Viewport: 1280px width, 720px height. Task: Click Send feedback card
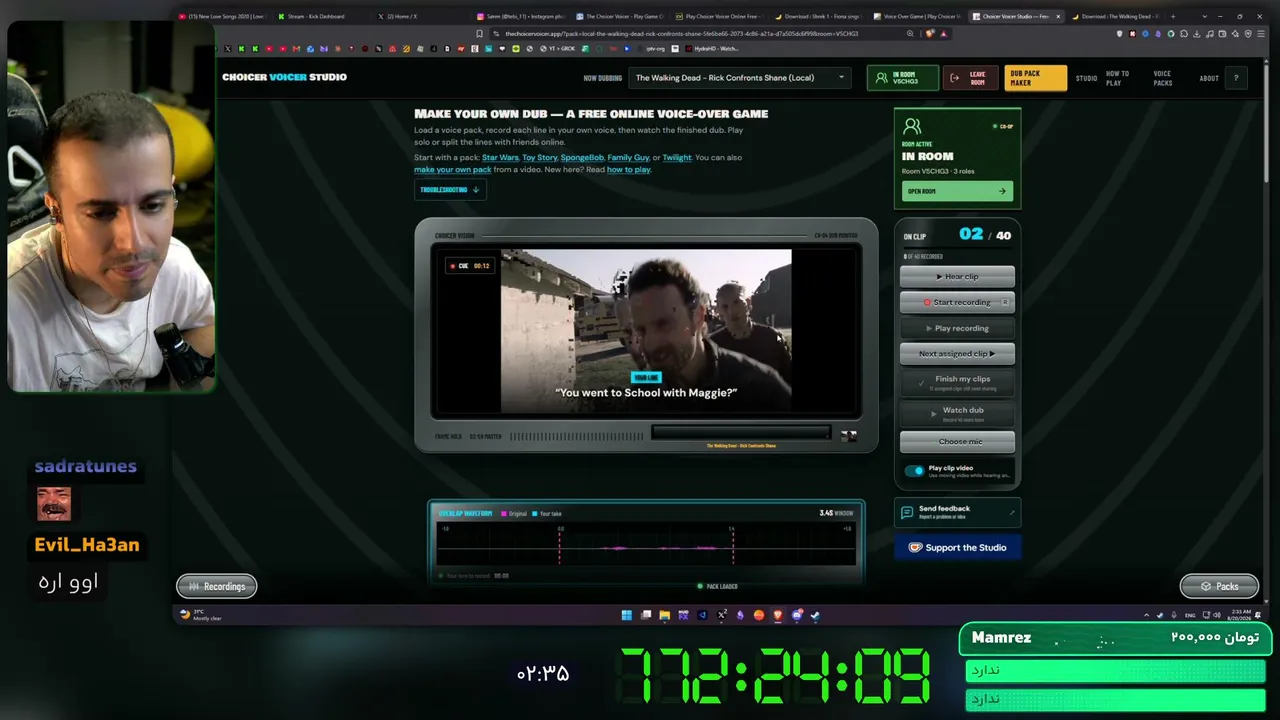click(957, 512)
